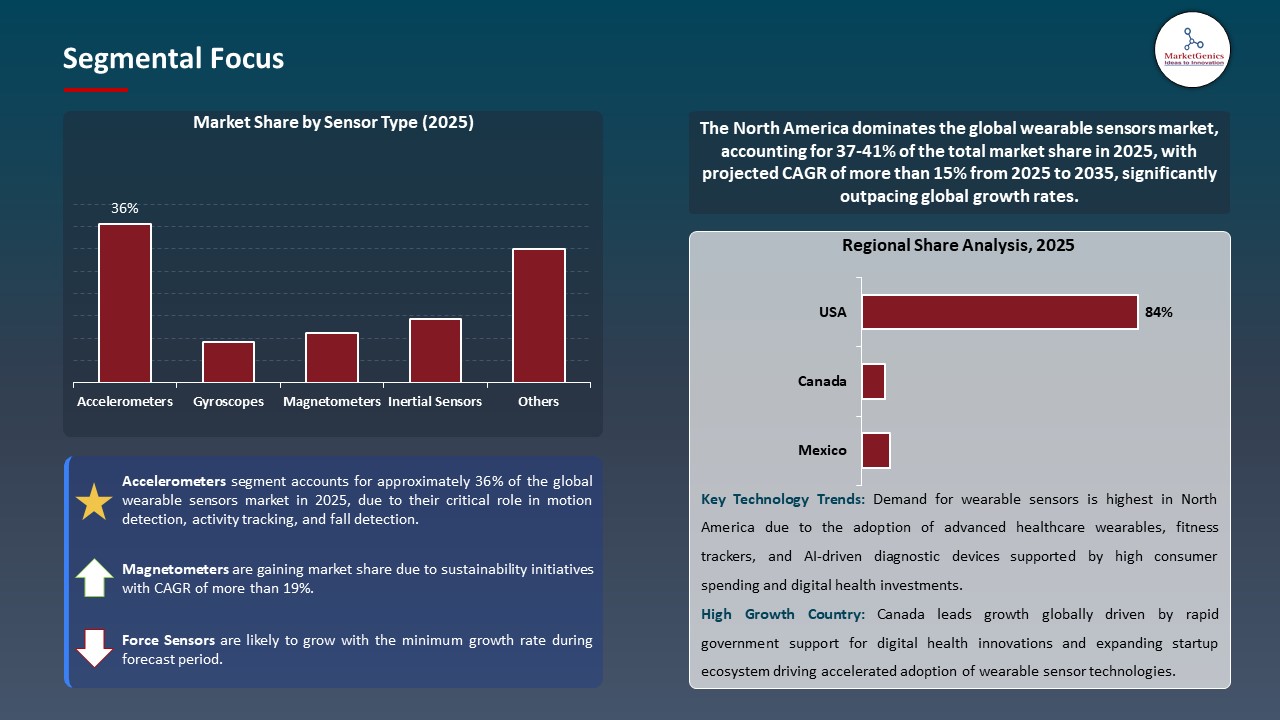Click the Market Share by Sensor Type chart title
Viewport: 1280px width, 720px height.
[x=333, y=122]
